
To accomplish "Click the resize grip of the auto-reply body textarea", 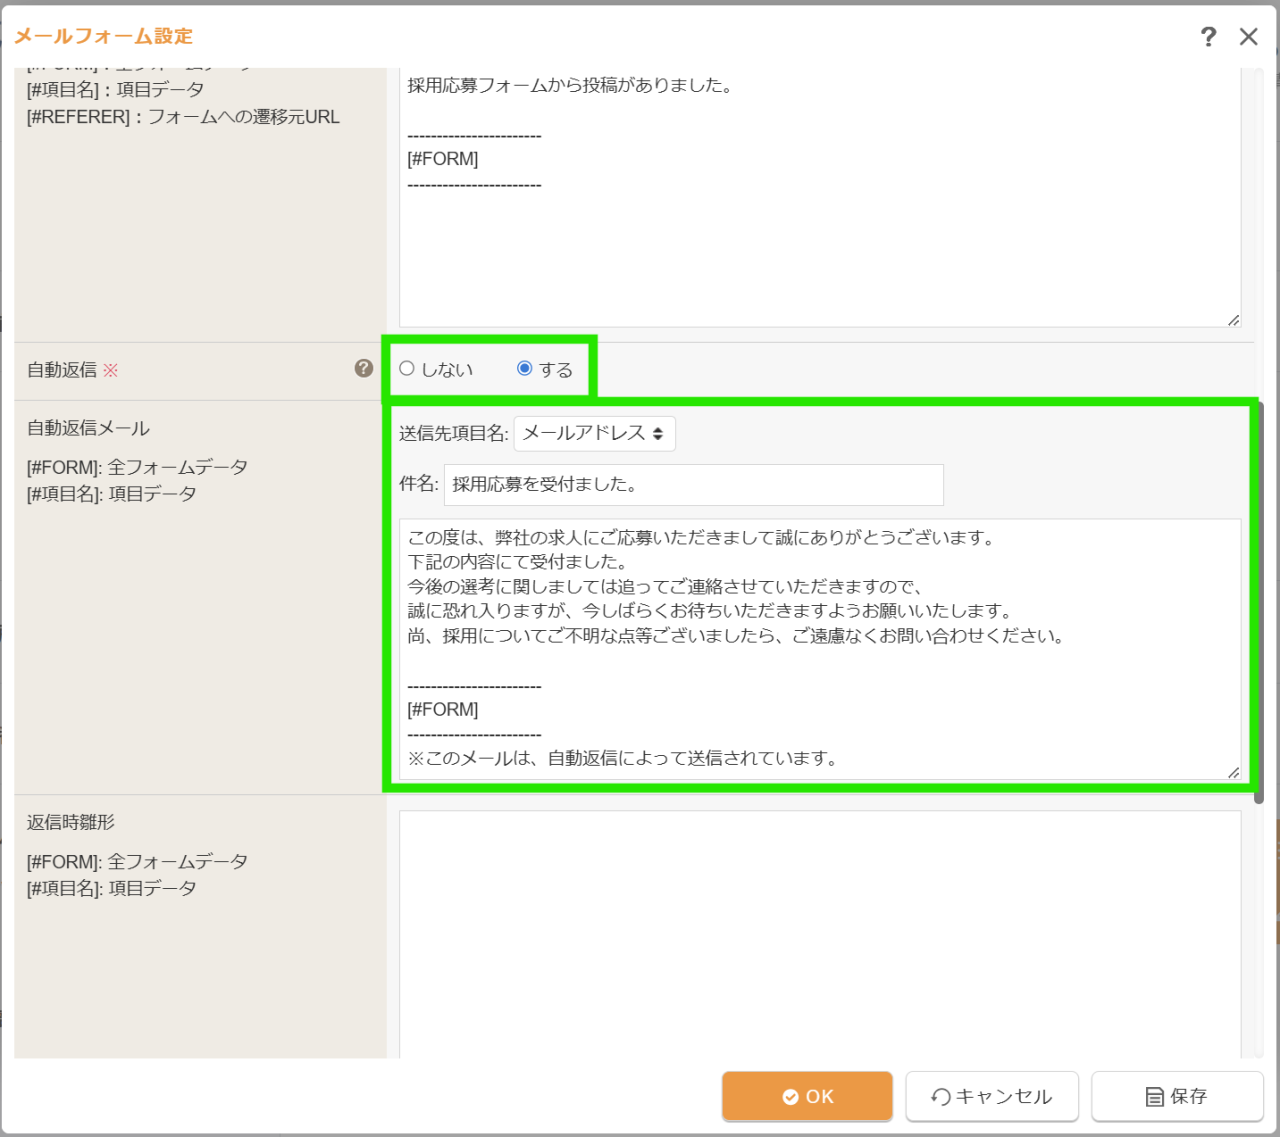I will (1233, 771).
